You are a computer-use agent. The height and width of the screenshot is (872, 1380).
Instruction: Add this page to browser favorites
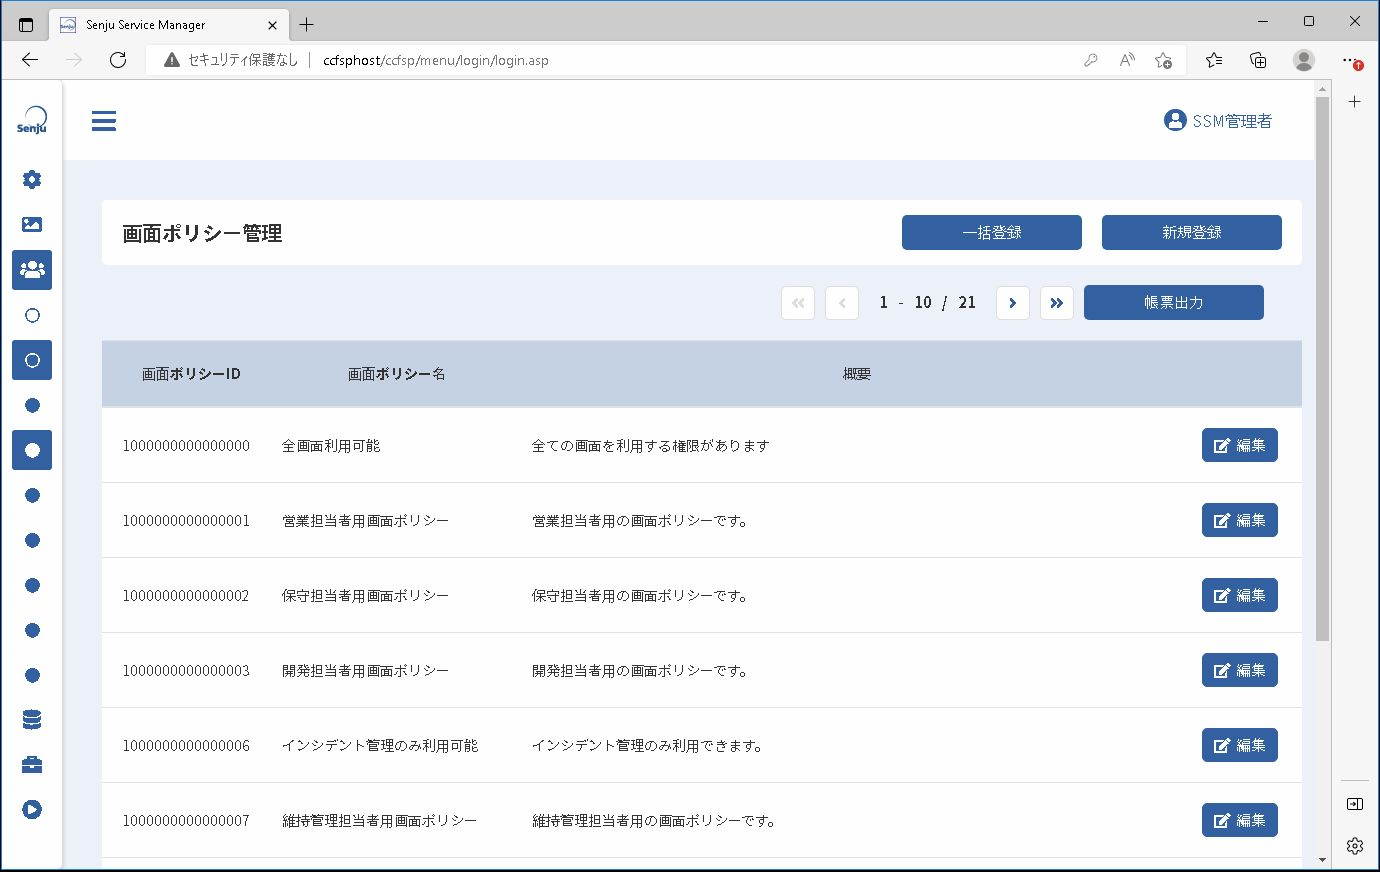(x=1163, y=60)
